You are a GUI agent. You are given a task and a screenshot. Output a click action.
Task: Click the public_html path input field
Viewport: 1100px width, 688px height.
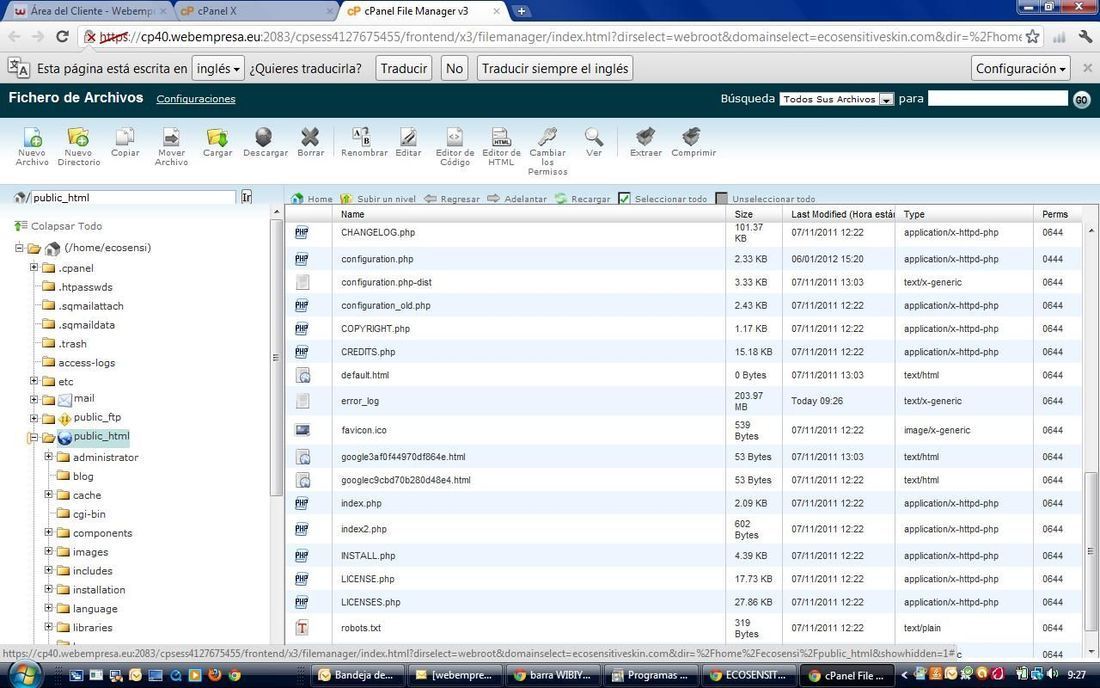click(x=133, y=197)
